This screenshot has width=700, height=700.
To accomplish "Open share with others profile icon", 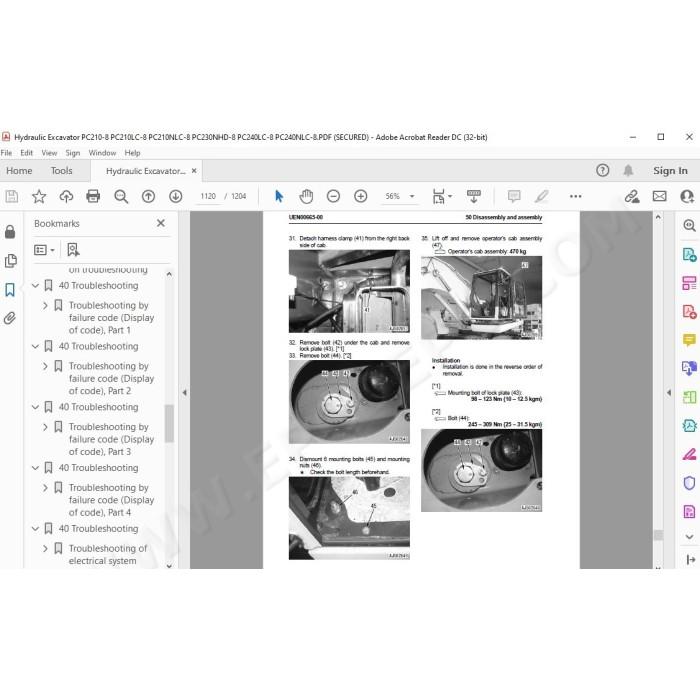I will point(687,196).
